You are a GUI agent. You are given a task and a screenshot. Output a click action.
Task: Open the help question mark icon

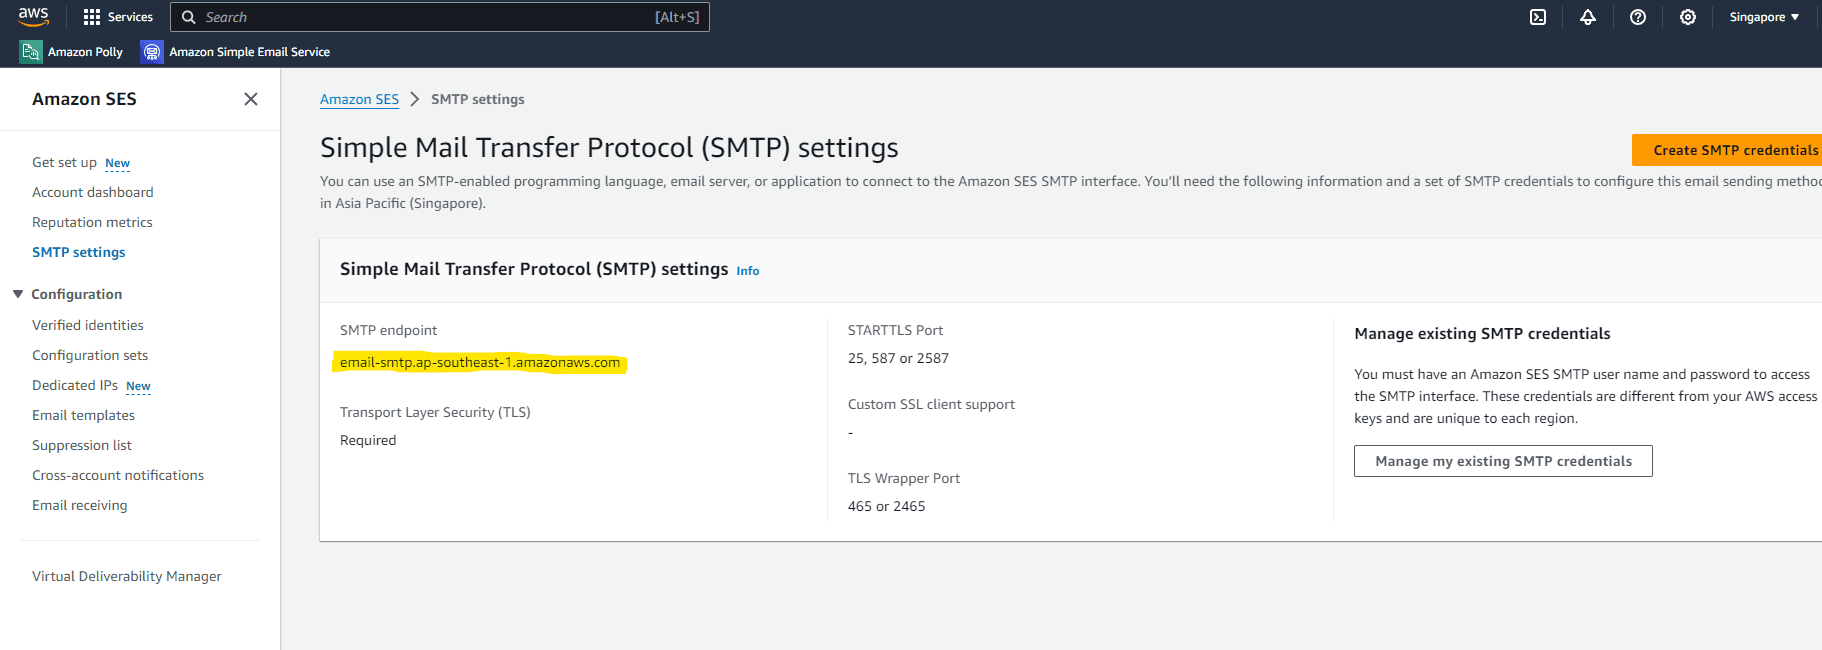click(1638, 17)
